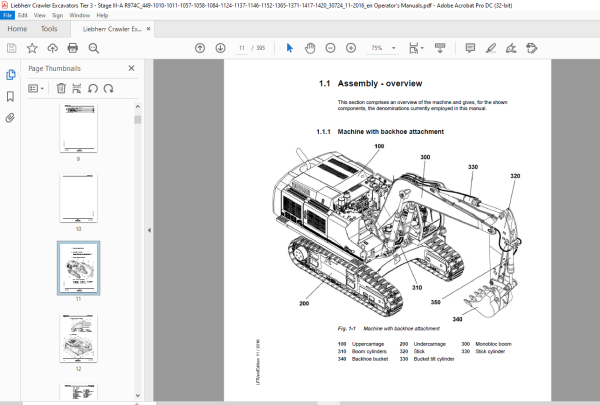This screenshot has width=600, height=405.
Task: Click the Save file icon
Action: (x=11, y=48)
